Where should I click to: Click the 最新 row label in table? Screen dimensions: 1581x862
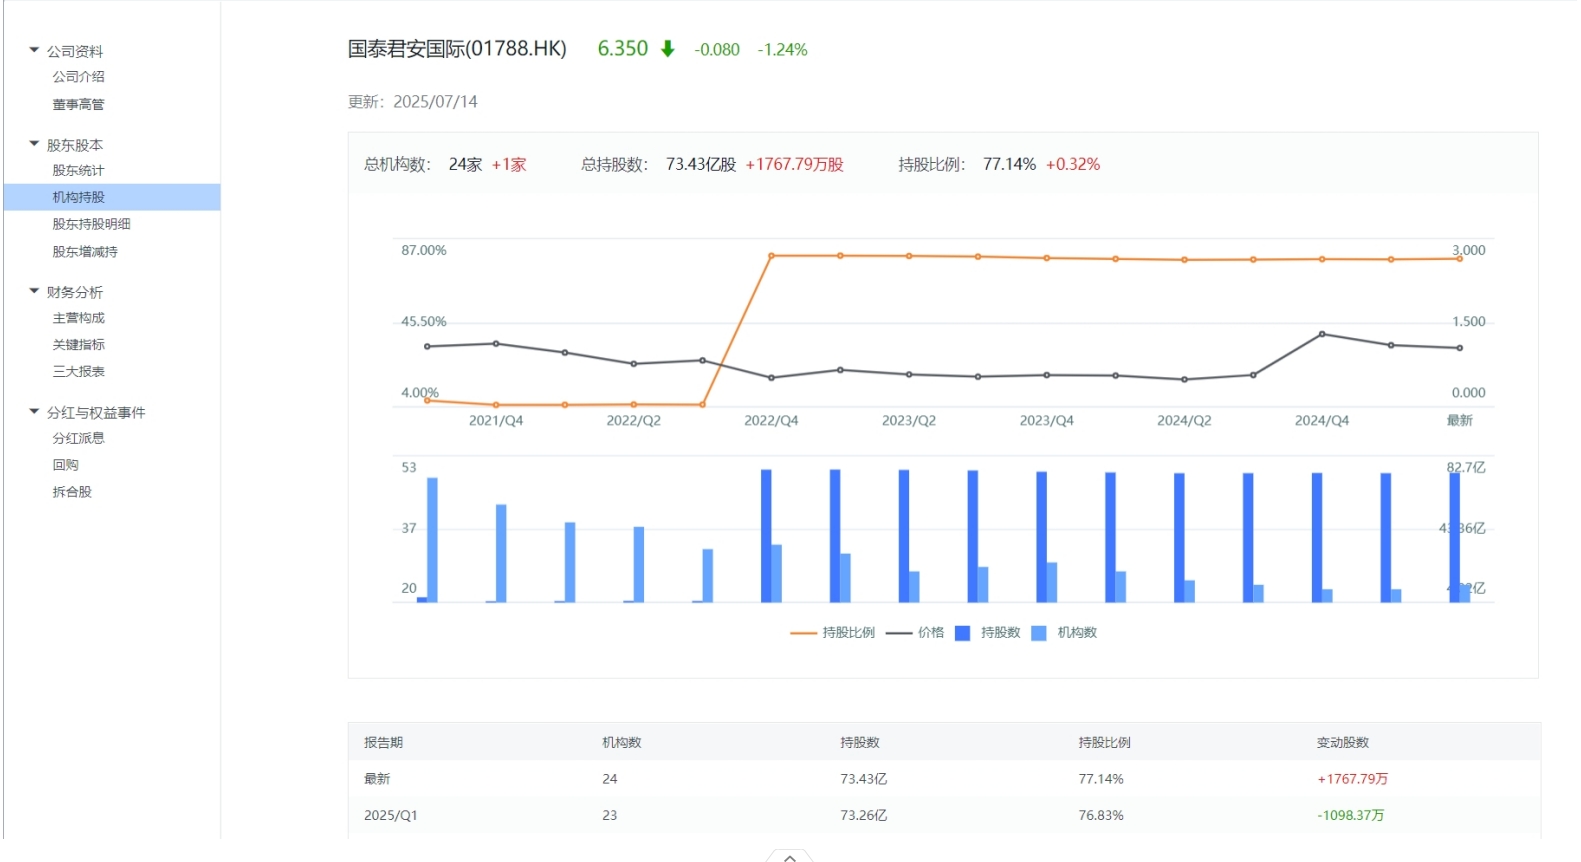pos(377,779)
